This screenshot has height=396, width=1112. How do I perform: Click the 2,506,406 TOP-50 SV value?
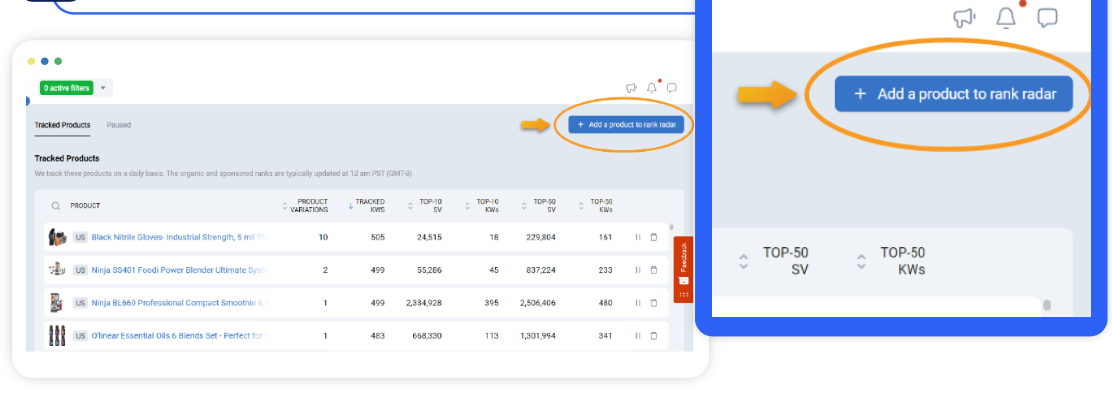click(538, 303)
